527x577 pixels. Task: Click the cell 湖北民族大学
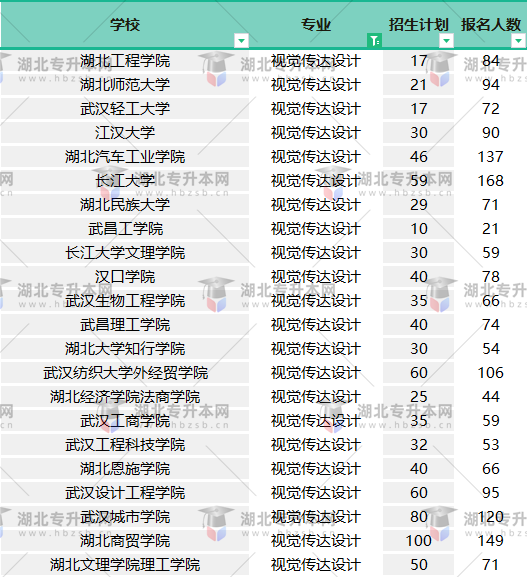tap(125, 205)
